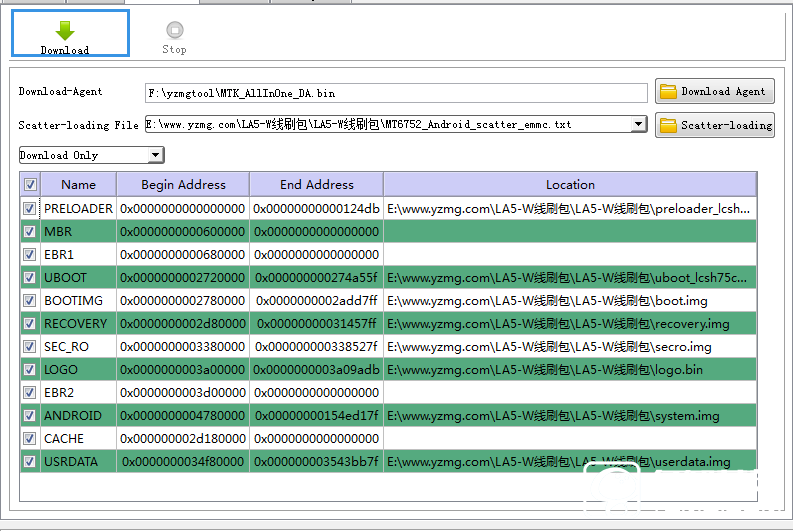Disable the USRDATA partition checkbox
Image resolution: width=793 pixels, height=531 pixels.
click(30, 462)
